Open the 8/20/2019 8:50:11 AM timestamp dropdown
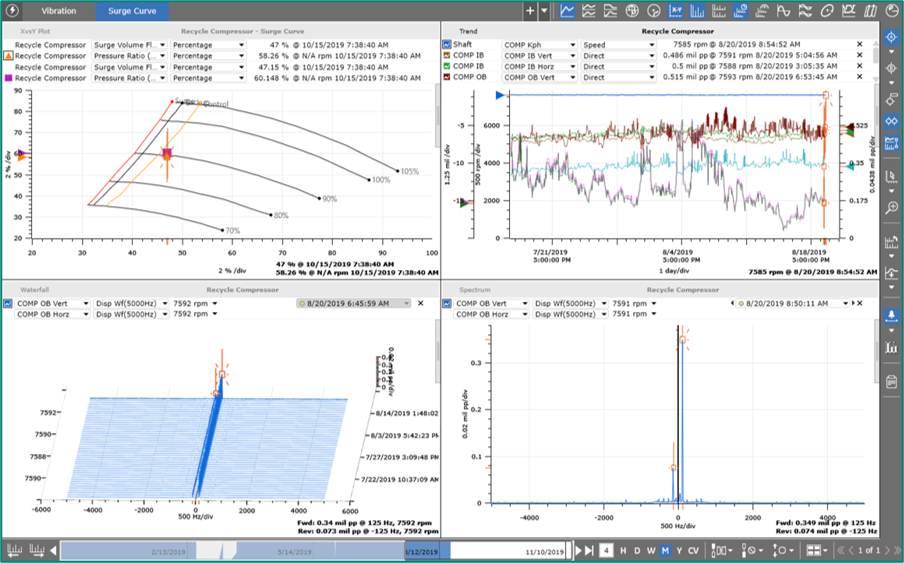The image size is (904, 563). click(793, 303)
